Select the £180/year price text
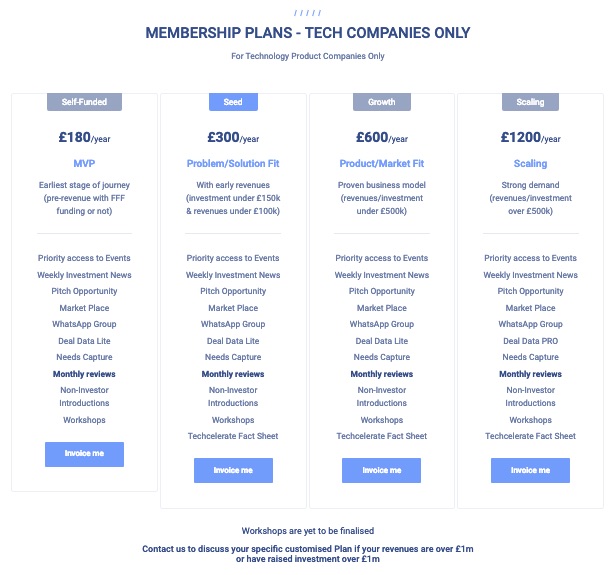This screenshot has width=613, height=575. tap(84, 138)
